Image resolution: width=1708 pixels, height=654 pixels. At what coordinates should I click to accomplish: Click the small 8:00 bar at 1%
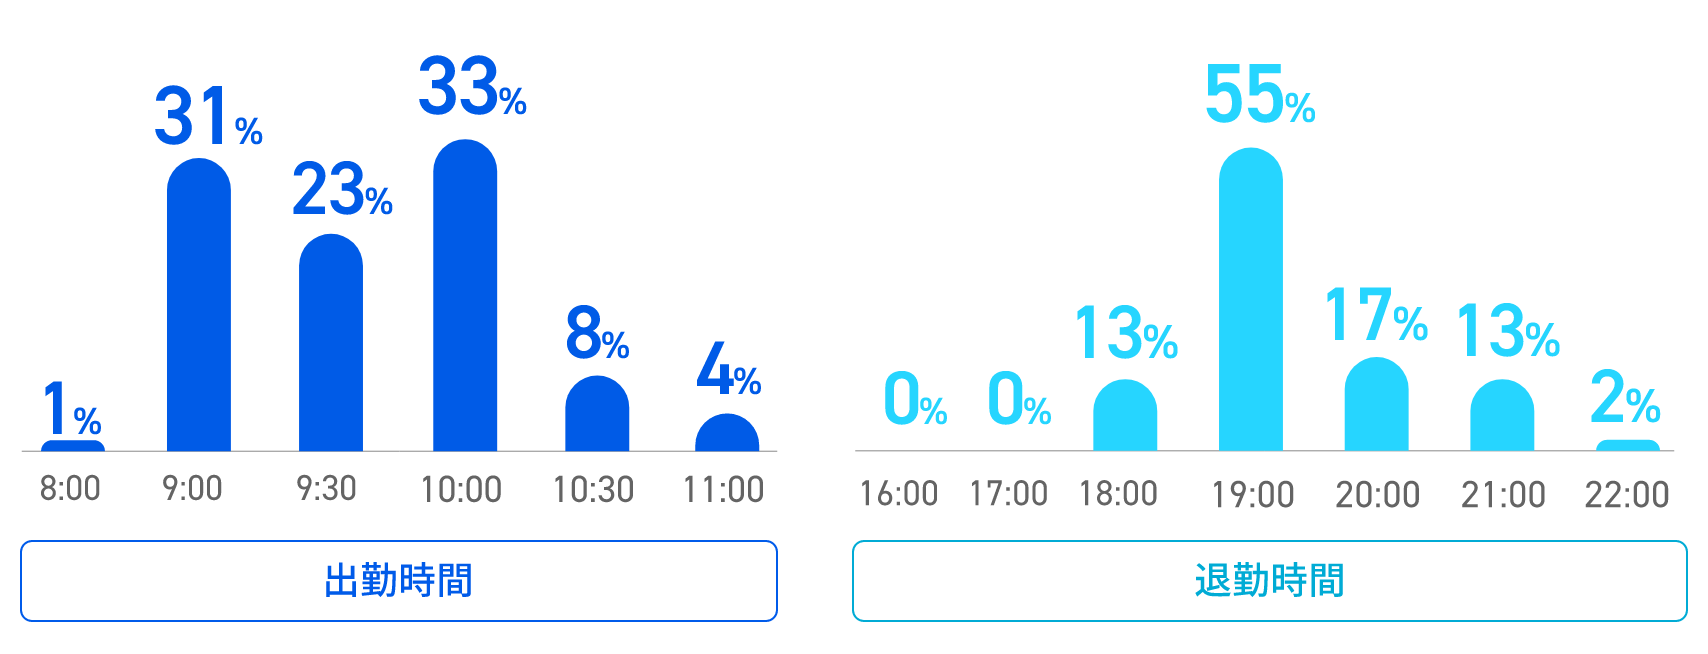tap(73, 446)
